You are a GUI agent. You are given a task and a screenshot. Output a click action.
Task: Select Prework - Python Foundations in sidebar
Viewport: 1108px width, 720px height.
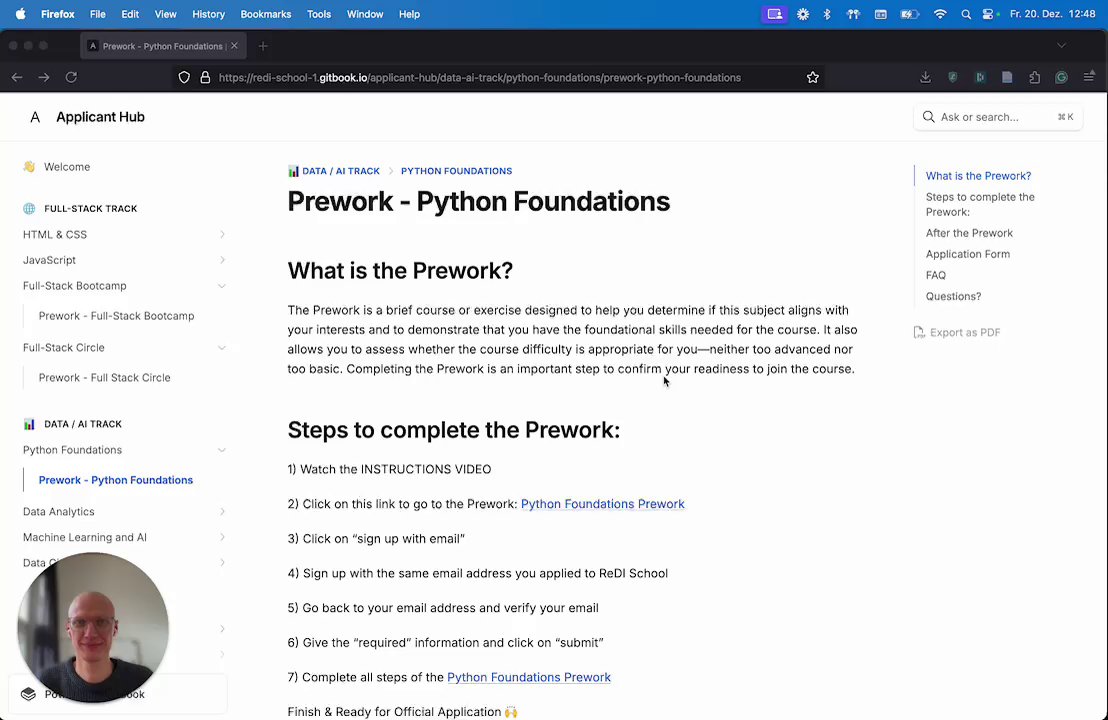[x=116, y=480]
